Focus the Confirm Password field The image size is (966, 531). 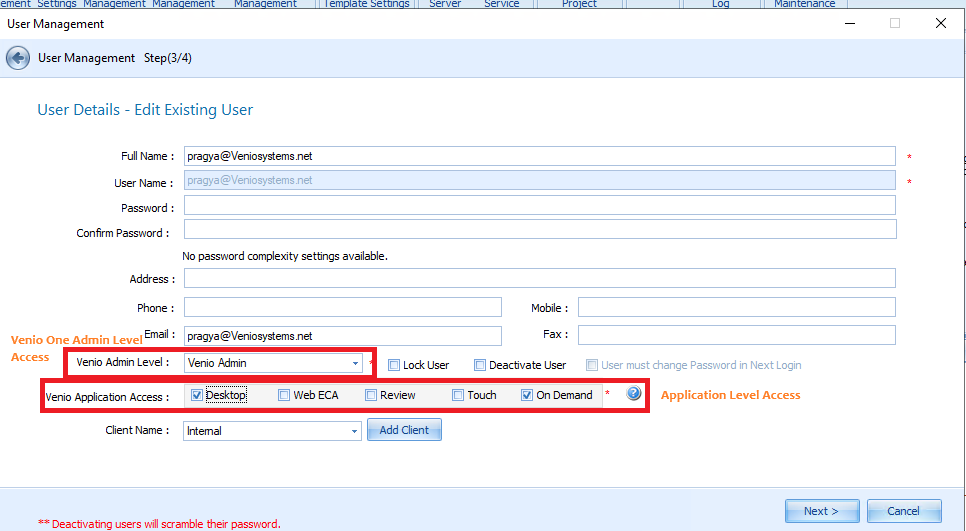coord(540,229)
